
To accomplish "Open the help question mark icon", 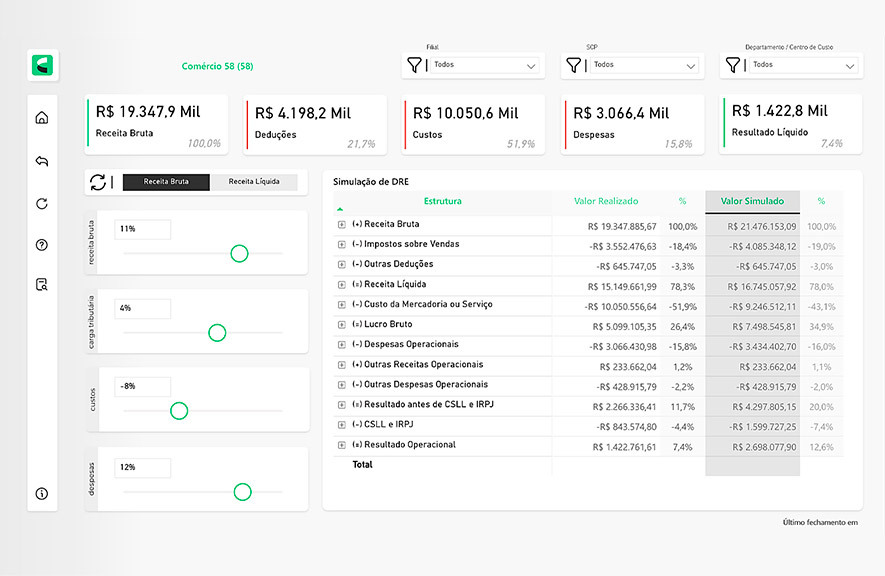I will coord(42,245).
